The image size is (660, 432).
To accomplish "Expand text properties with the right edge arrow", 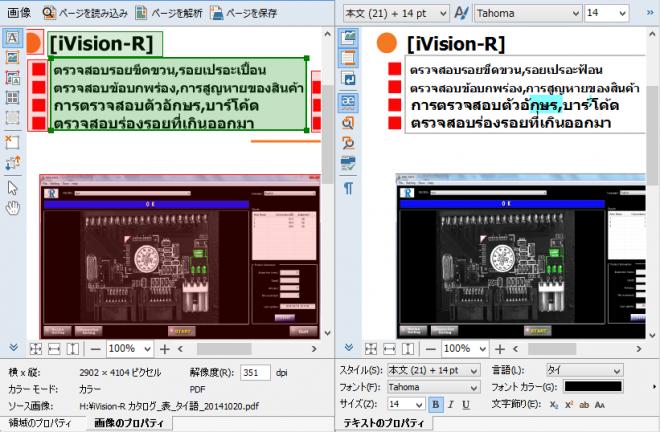I will tap(654, 387).
